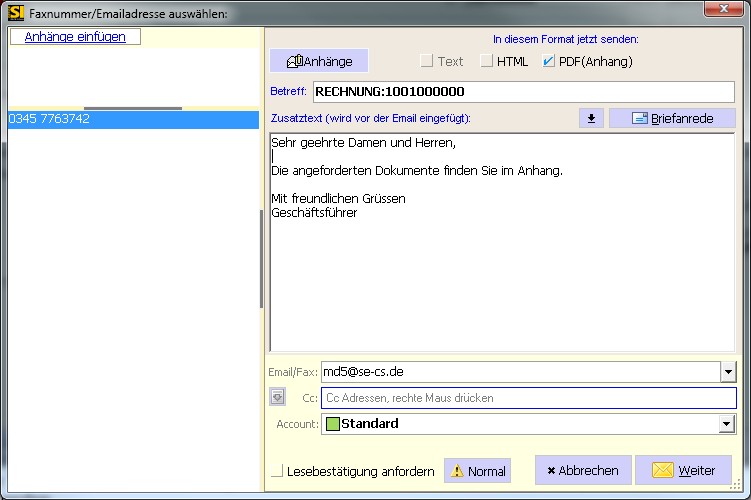
Task: Click the download arrow icon beside Briefanrede
Action: 592,118
